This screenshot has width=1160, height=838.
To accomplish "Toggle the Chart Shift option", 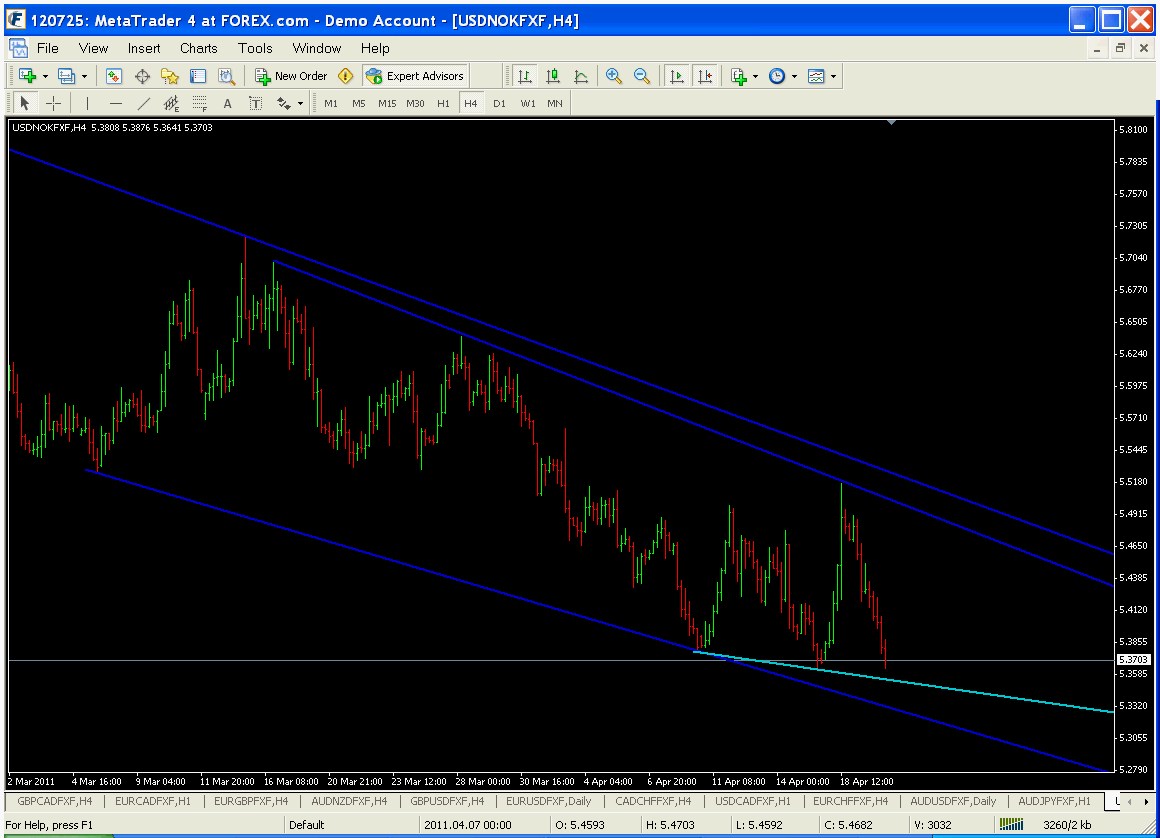I will pyautogui.click(x=706, y=76).
